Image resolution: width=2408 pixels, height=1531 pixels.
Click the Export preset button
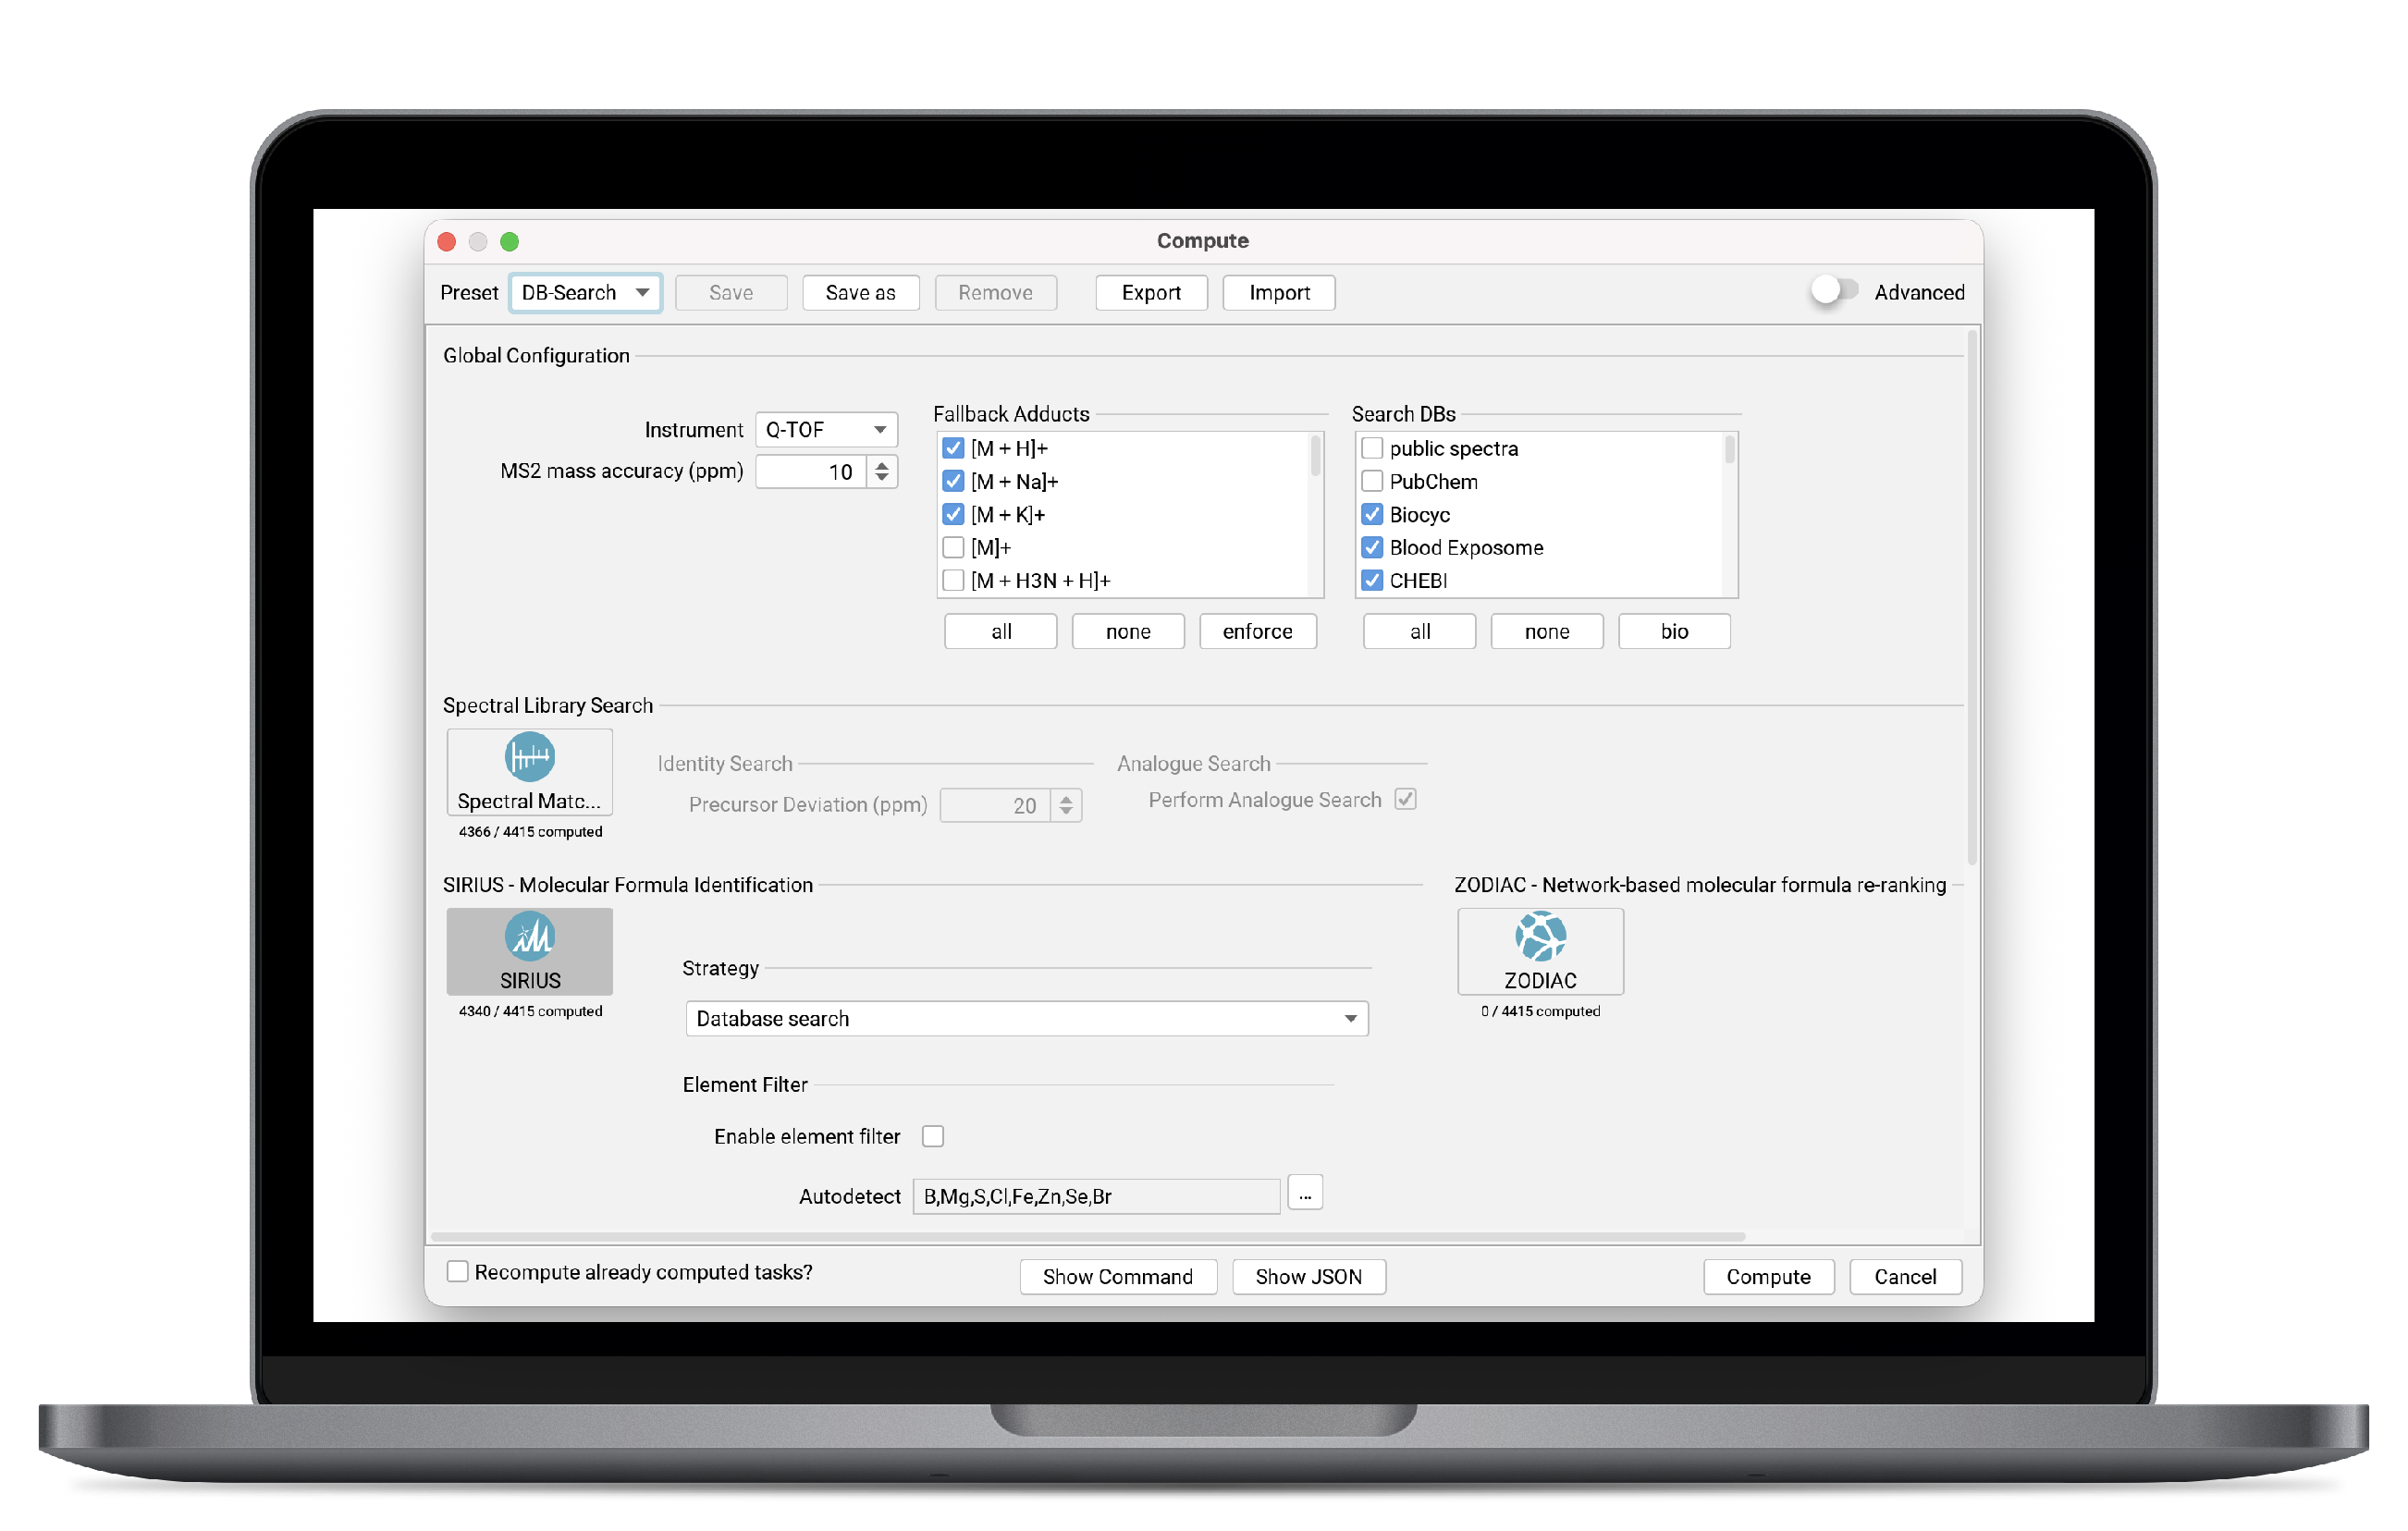coord(1151,293)
